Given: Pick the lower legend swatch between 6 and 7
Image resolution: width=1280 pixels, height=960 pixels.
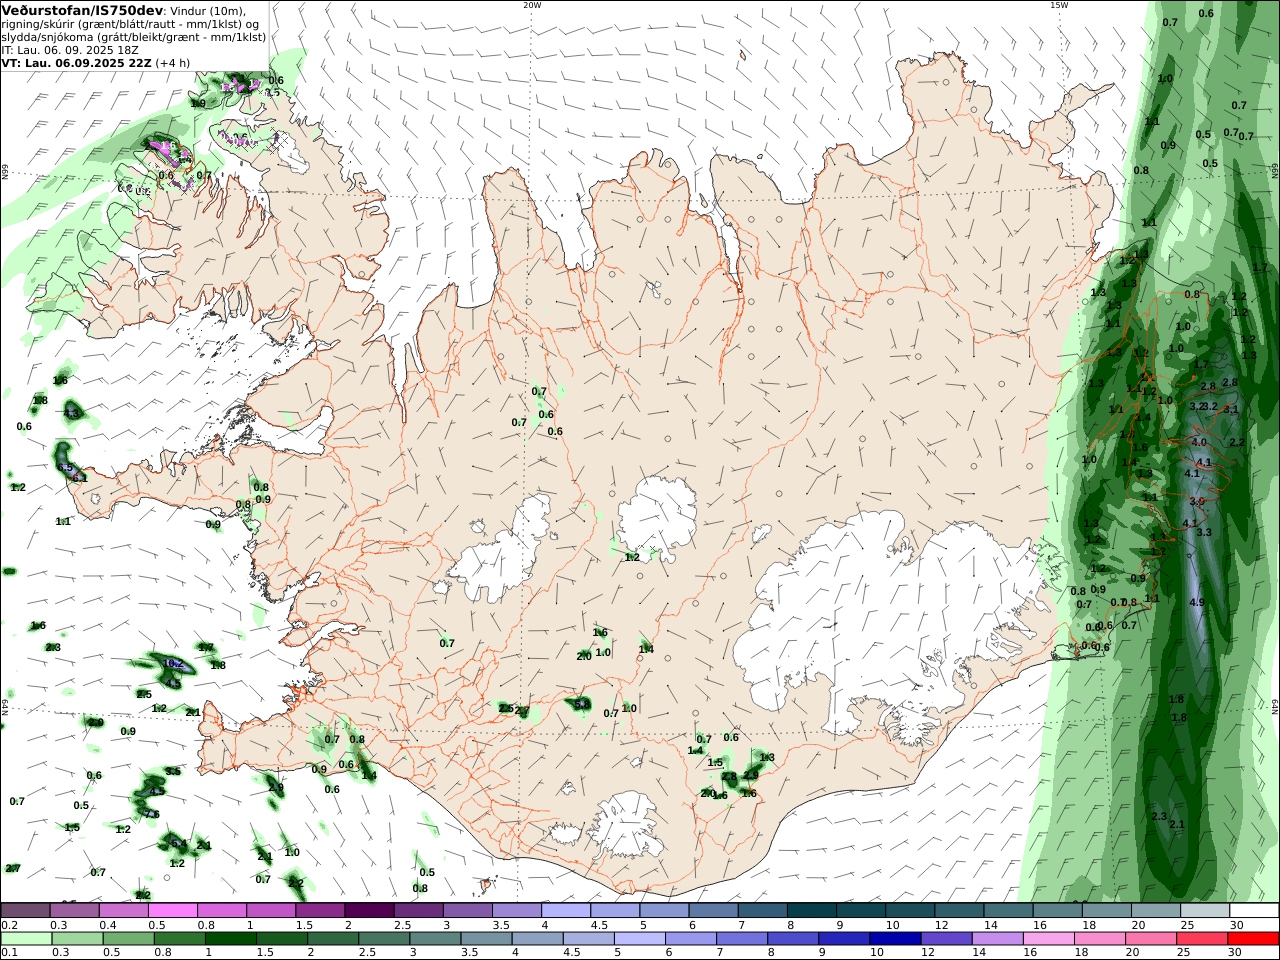Looking at the screenshot, I should (x=689, y=938).
